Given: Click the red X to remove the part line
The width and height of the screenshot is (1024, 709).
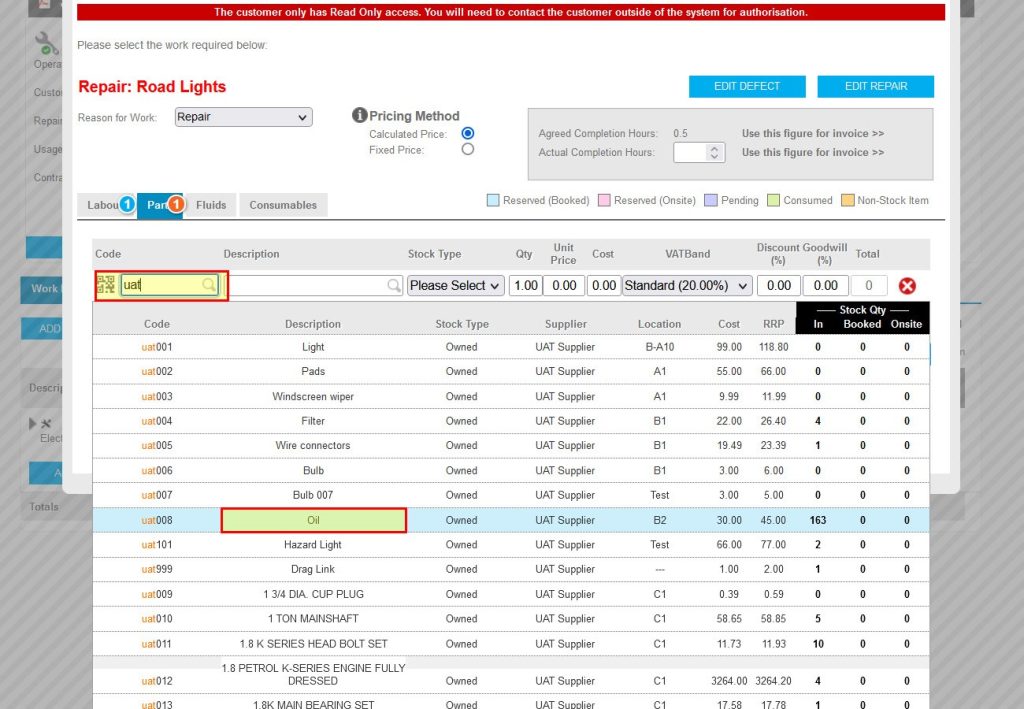Looking at the screenshot, I should (907, 285).
